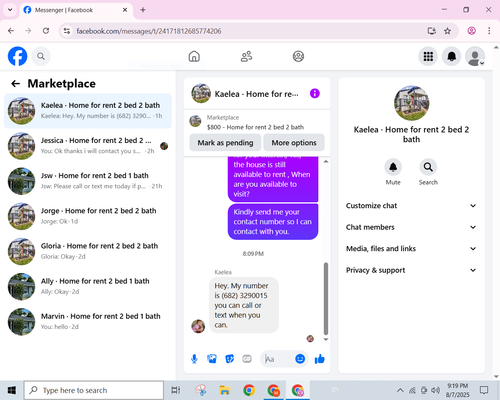Viewport: 500px width, 400px height.
Task: Click the Facebook search magnifier icon
Action: 41,56
